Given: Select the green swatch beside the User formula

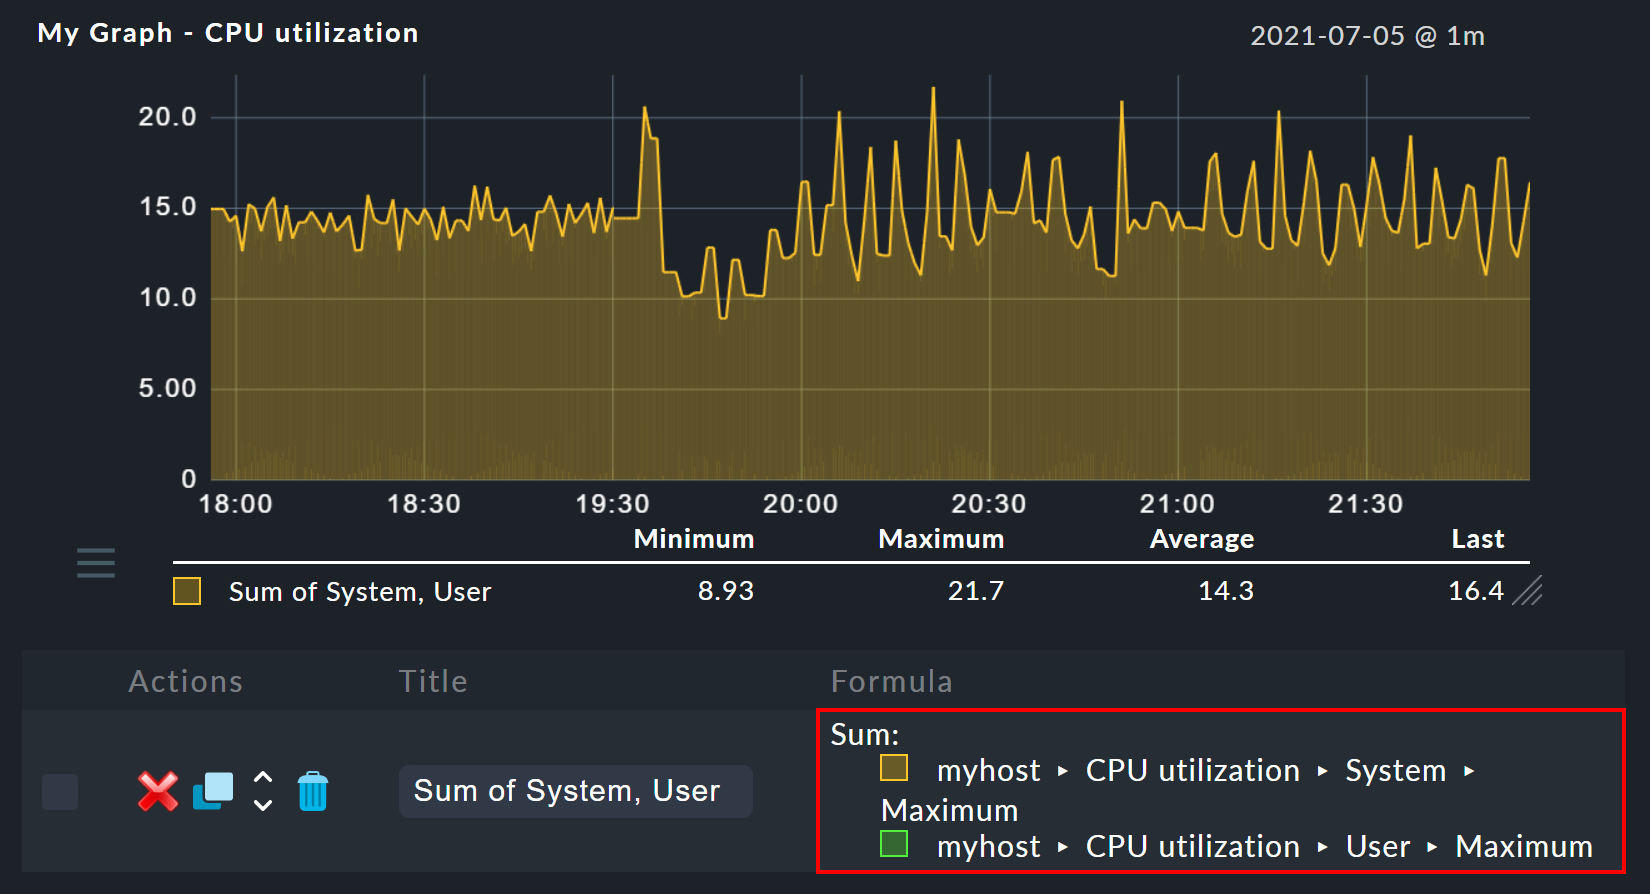Looking at the screenshot, I should click(893, 844).
